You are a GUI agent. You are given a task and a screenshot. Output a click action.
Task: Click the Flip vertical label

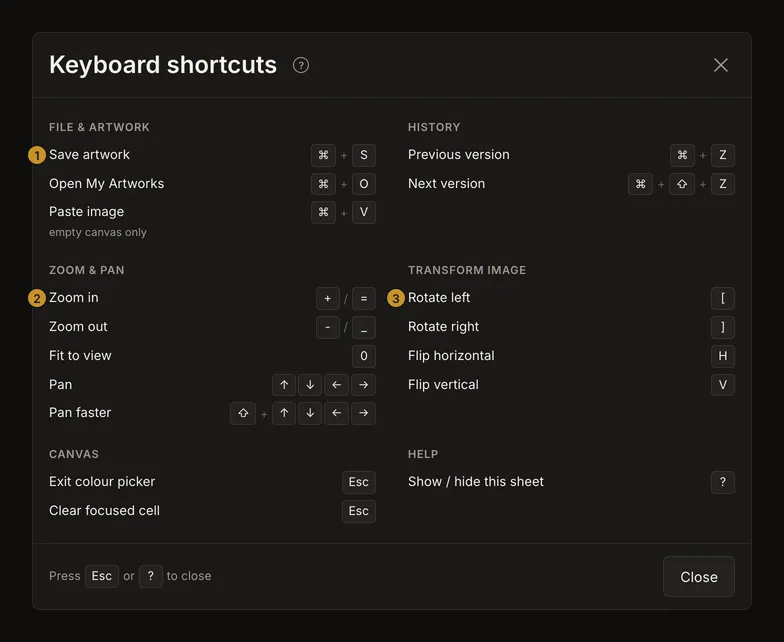click(x=443, y=384)
